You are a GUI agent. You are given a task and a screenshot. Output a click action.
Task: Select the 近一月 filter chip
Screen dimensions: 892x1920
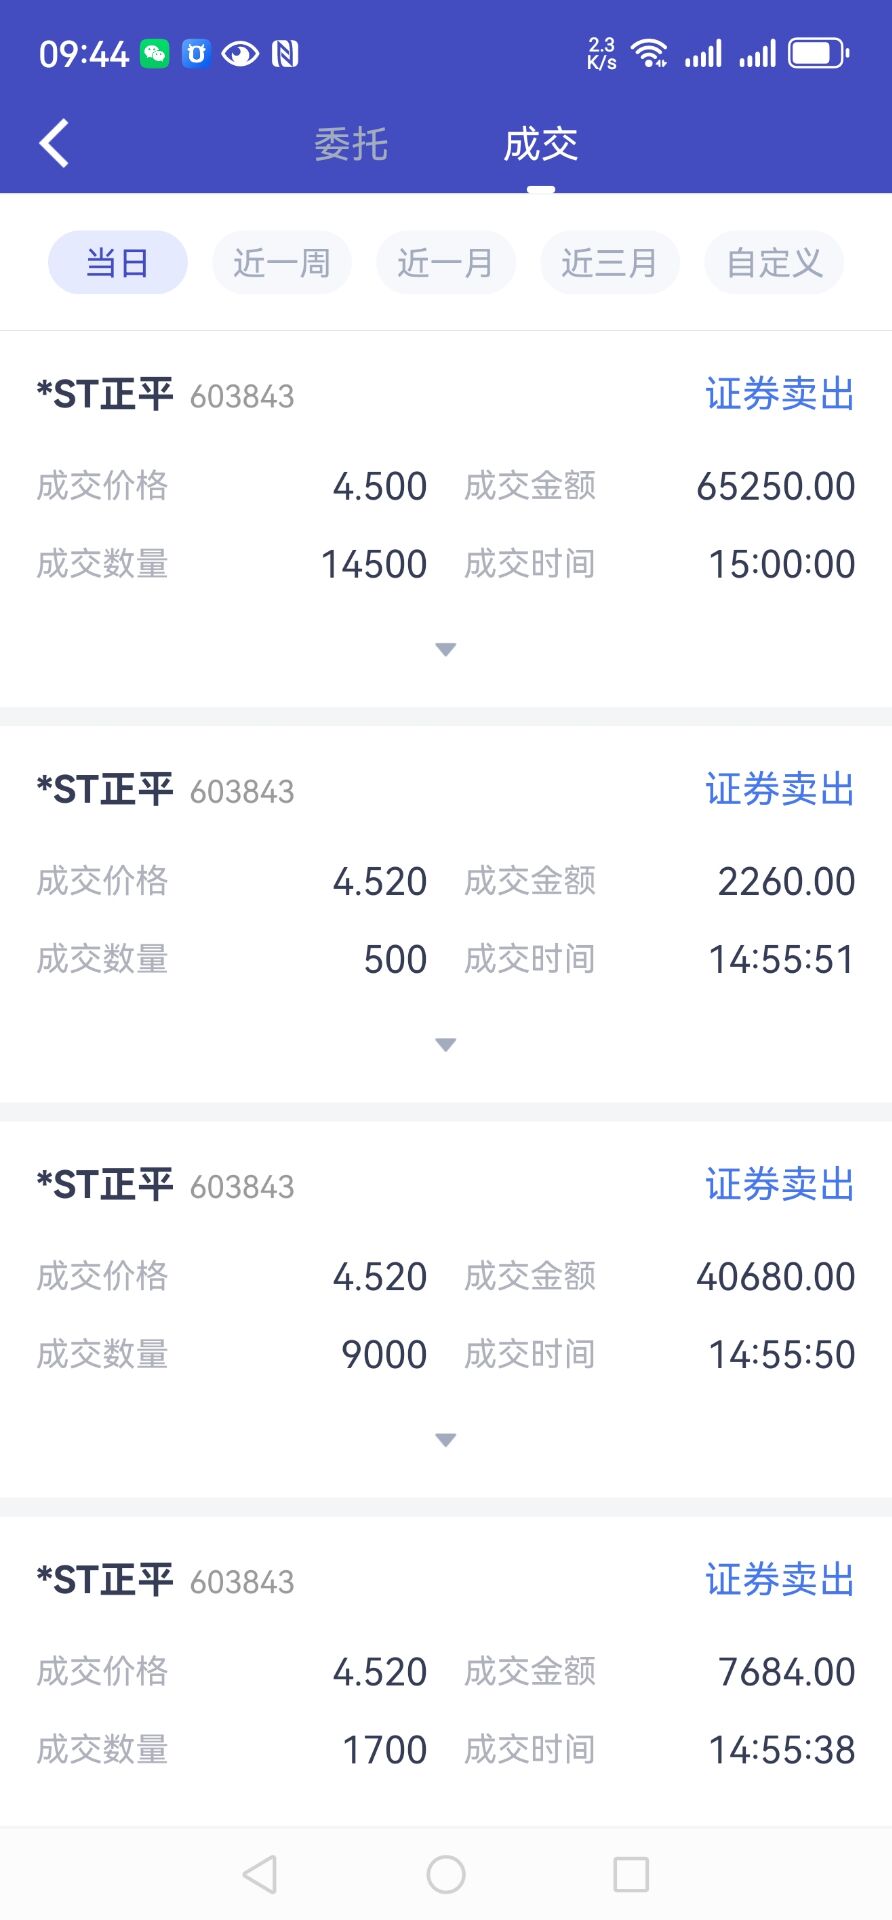point(446,263)
